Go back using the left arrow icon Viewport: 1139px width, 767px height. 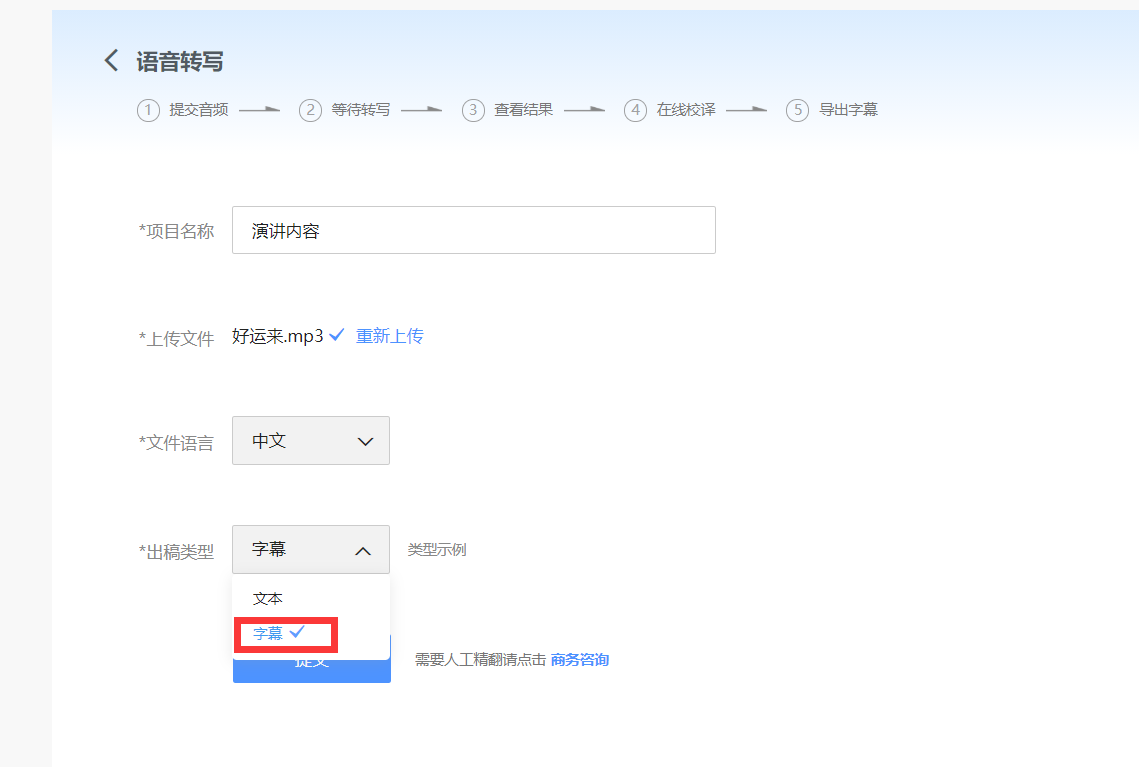pos(111,60)
